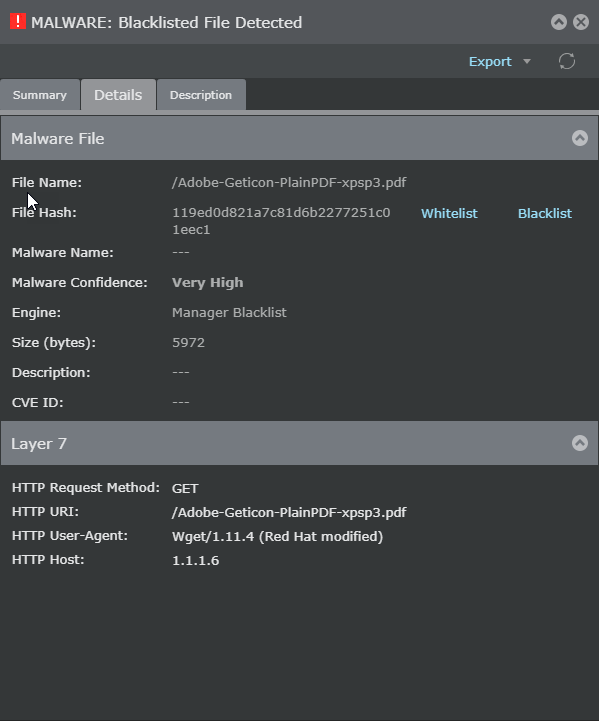599x721 pixels.
Task: Click the File Hash: label
Action: tap(44, 212)
